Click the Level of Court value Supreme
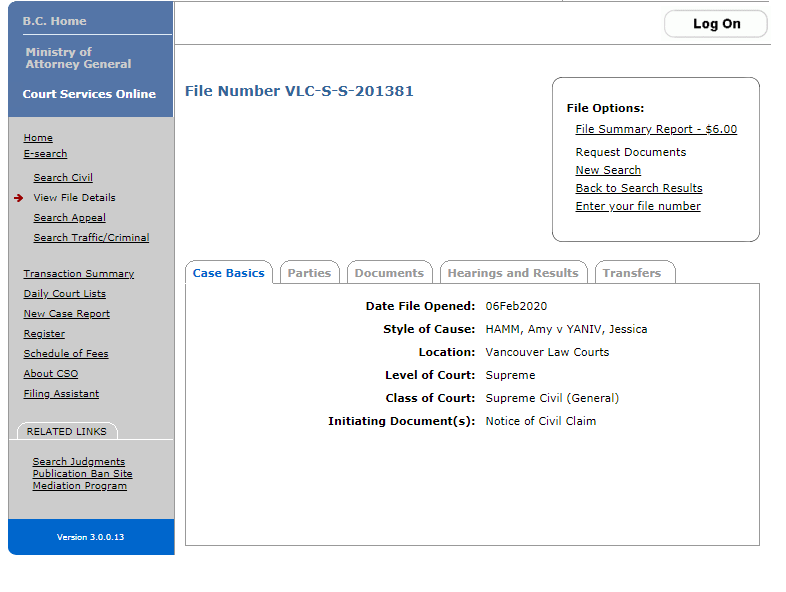The image size is (786, 592). 510,375
